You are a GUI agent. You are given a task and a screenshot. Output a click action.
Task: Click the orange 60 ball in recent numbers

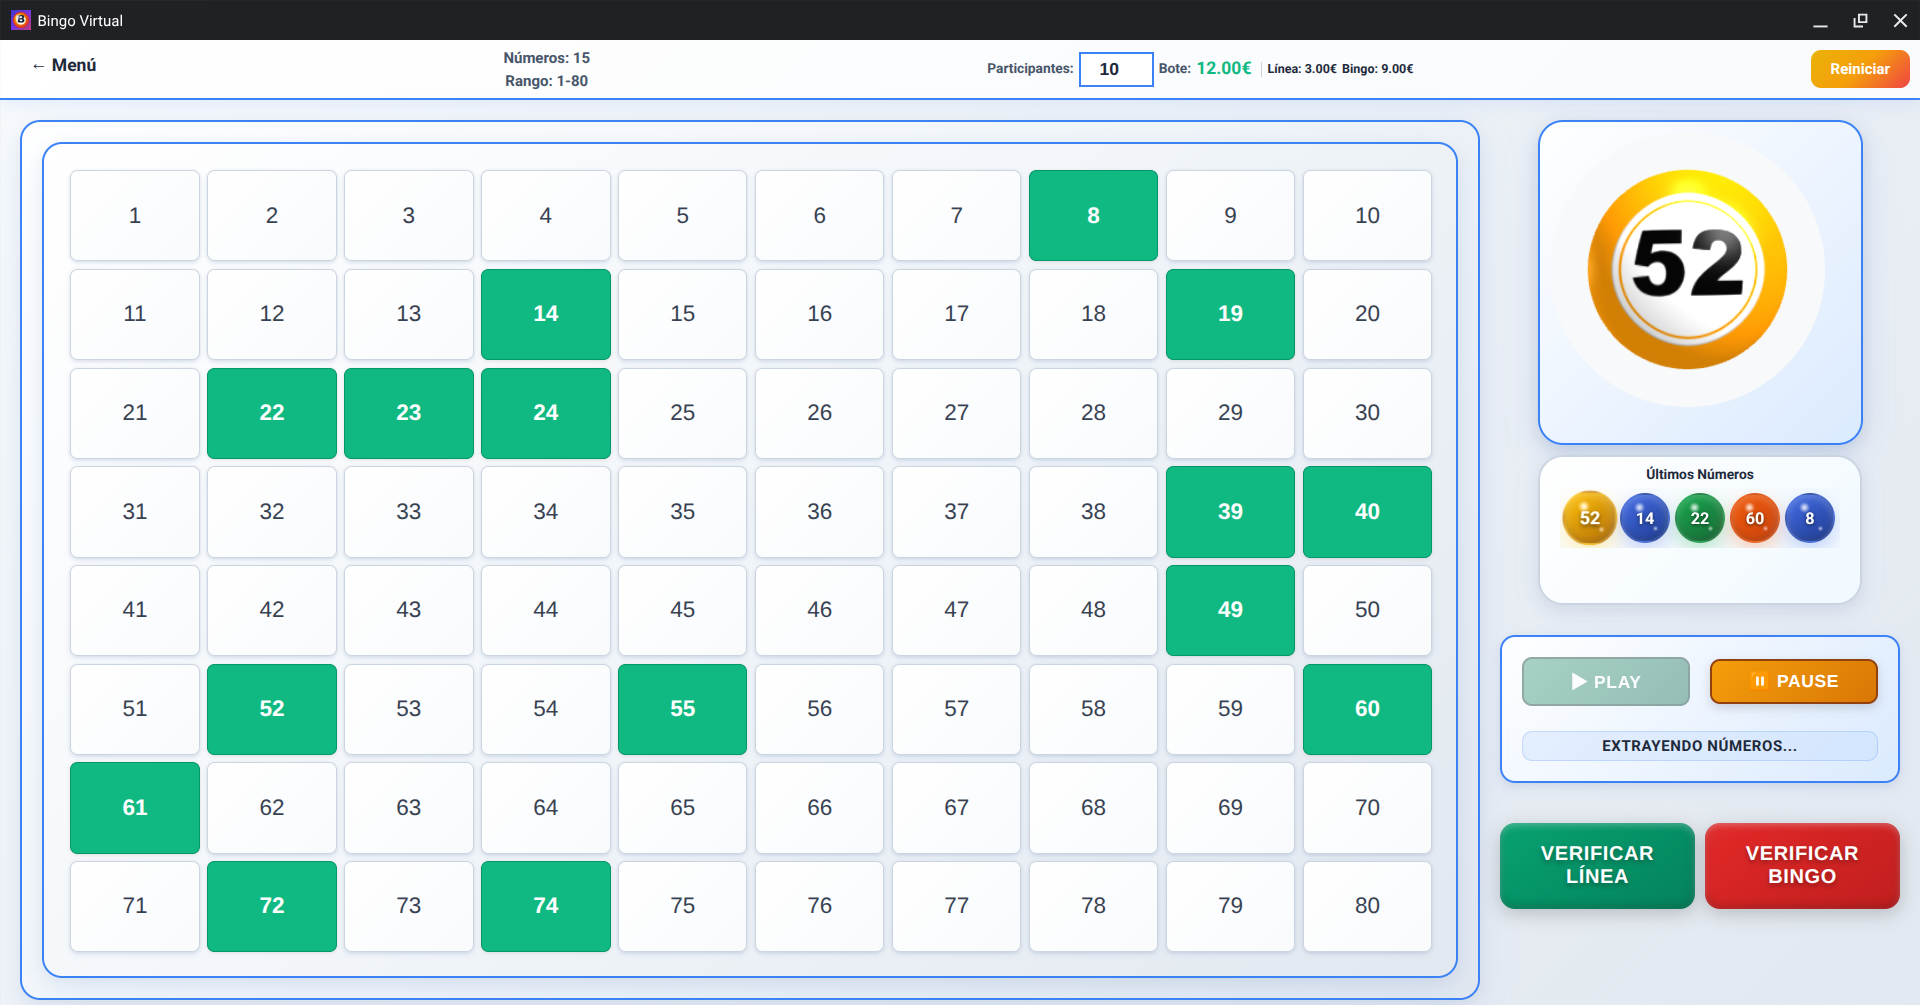(x=1754, y=518)
